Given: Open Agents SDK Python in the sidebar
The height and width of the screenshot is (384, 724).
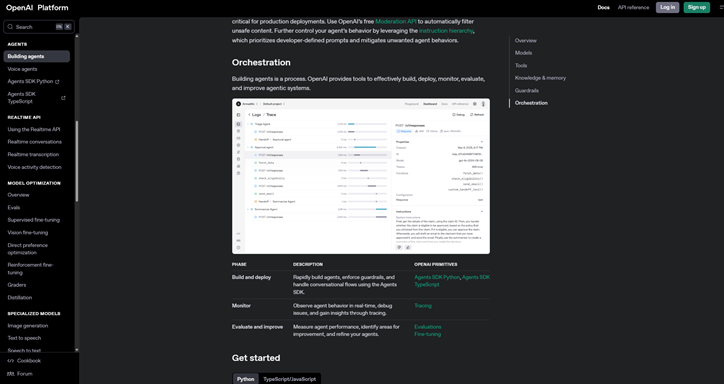Looking at the screenshot, I should tap(30, 82).
